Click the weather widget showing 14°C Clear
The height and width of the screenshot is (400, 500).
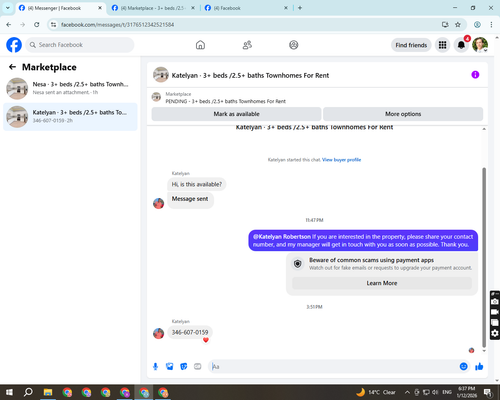tap(376, 392)
